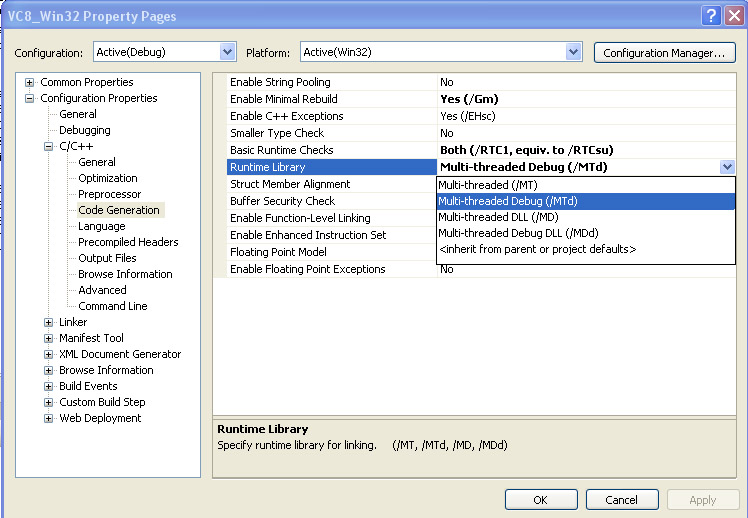Choose inherit from parent or project defaults
This screenshot has height=518, width=748.
point(586,249)
